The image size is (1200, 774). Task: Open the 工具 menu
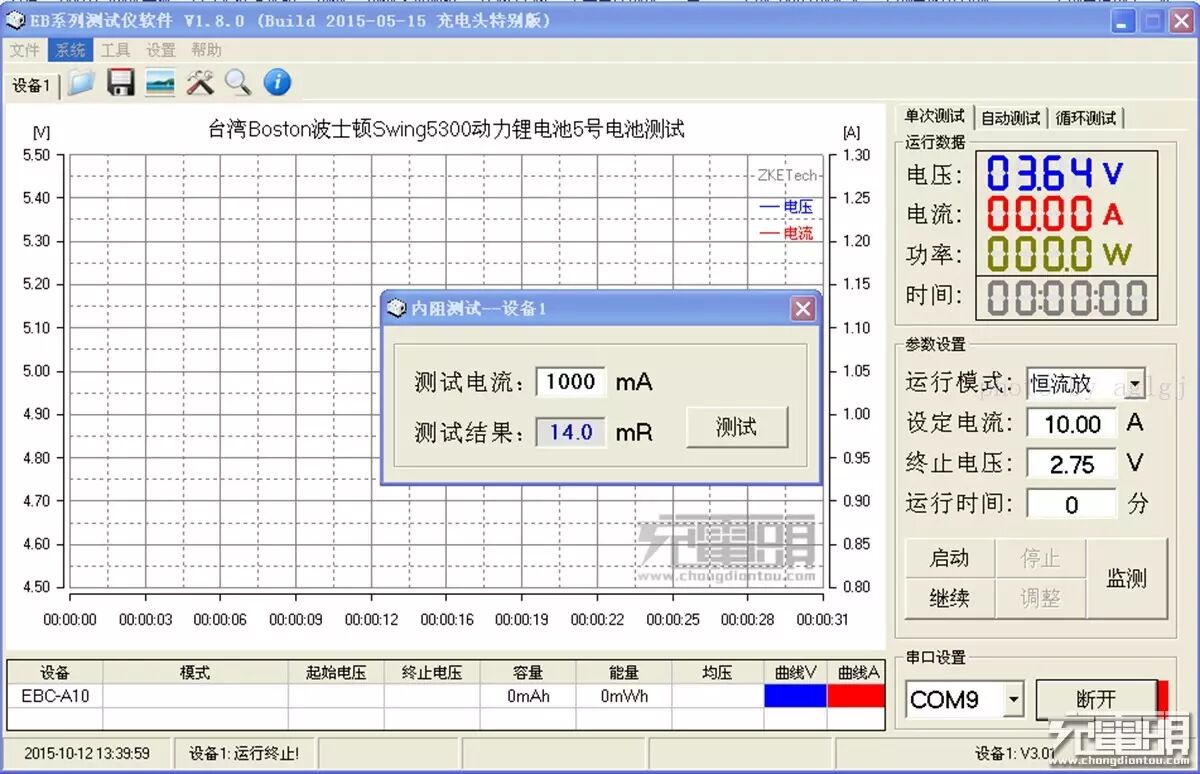[115, 50]
